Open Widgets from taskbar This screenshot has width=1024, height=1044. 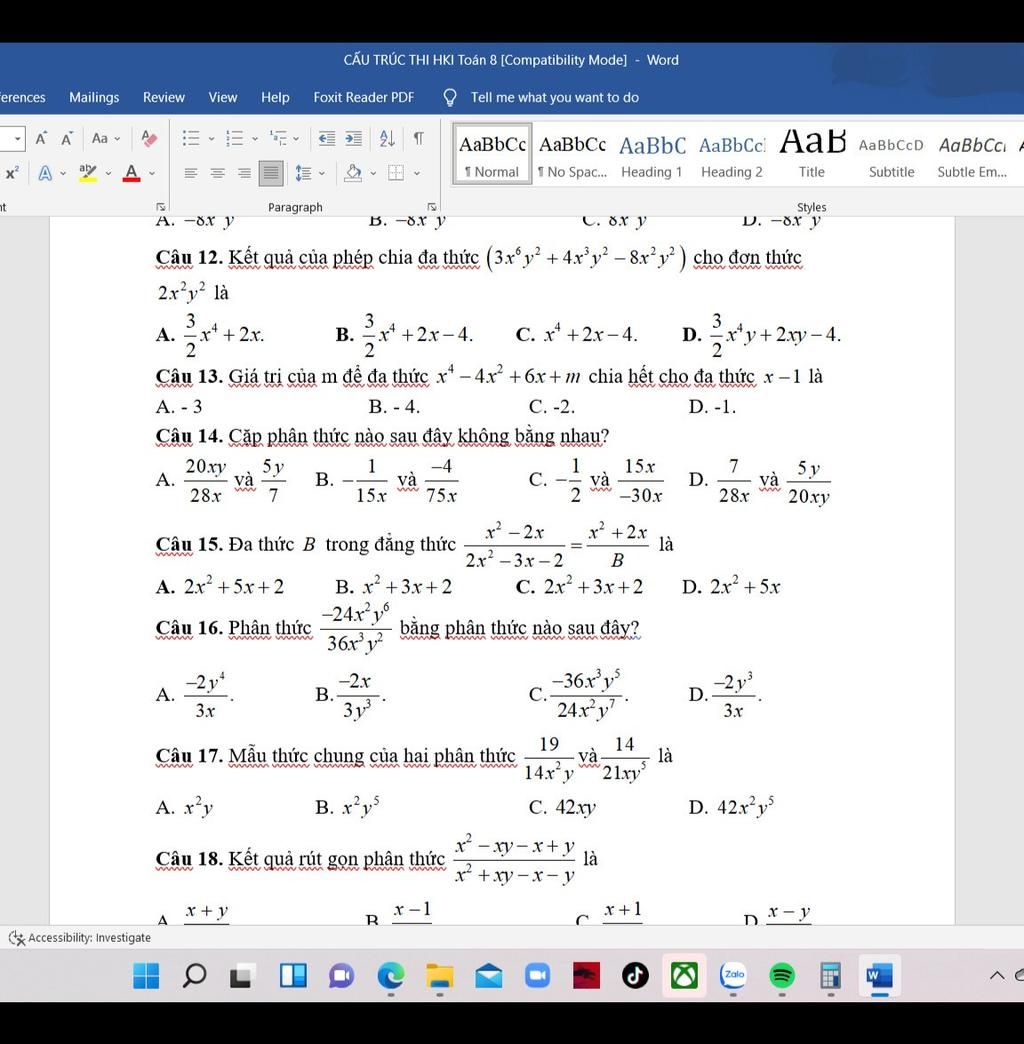293,976
